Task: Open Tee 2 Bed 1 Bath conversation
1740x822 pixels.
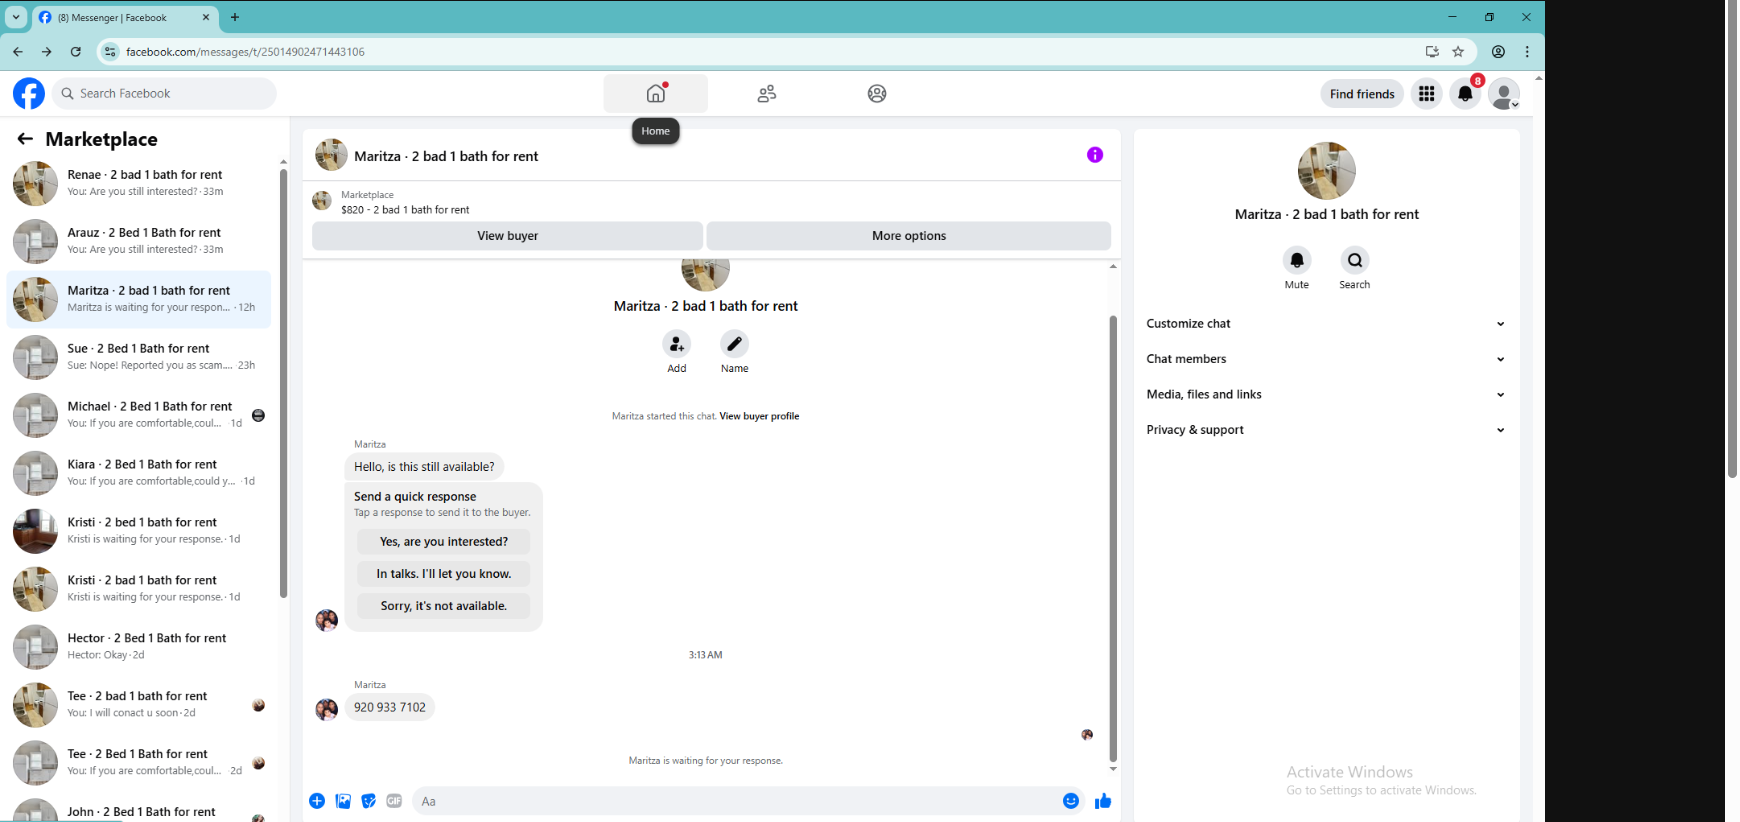Action: tap(139, 763)
